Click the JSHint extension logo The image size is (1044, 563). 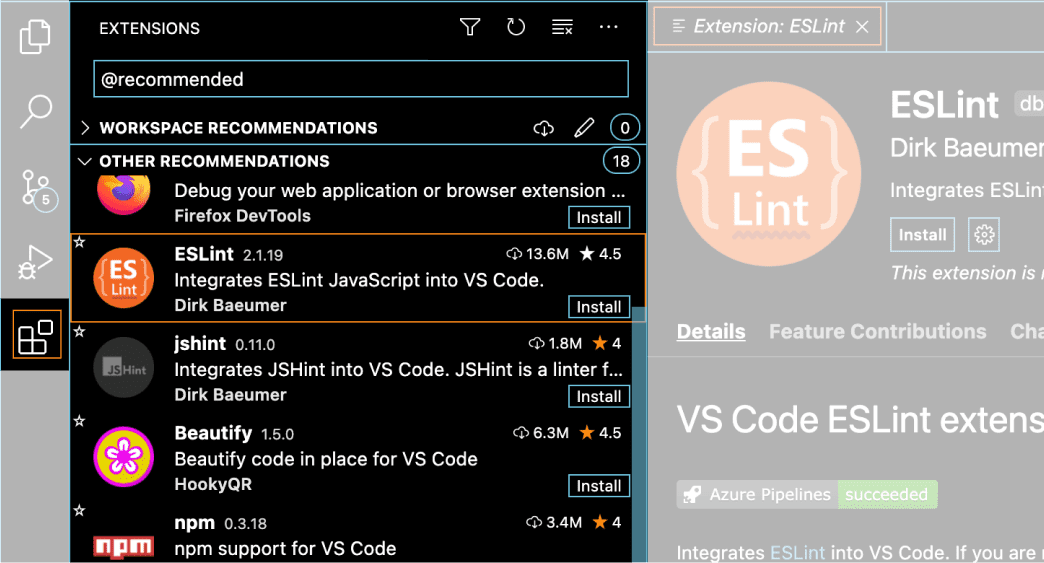point(124,367)
